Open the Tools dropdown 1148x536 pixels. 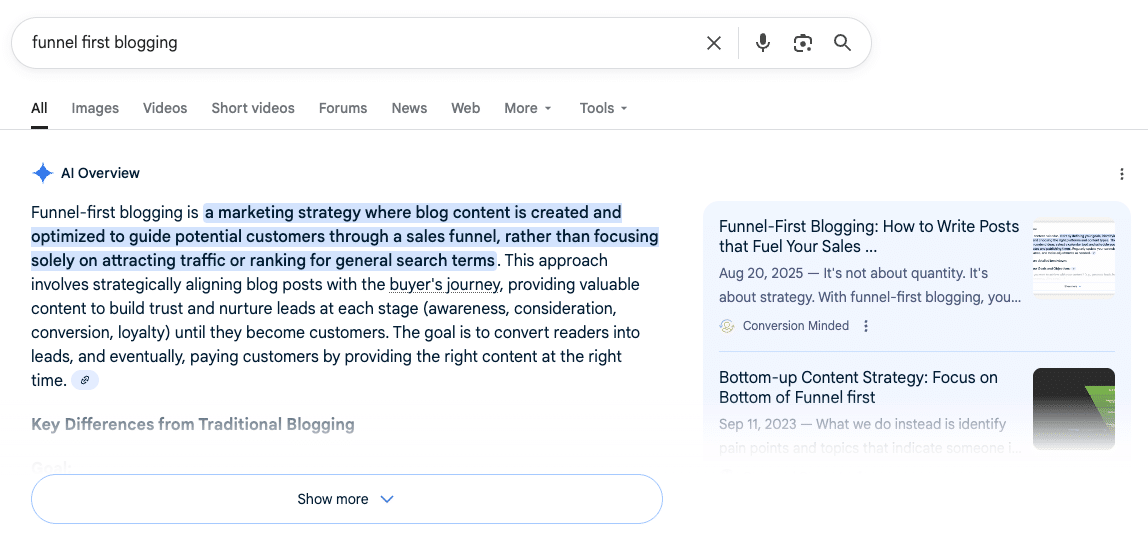coord(603,108)
